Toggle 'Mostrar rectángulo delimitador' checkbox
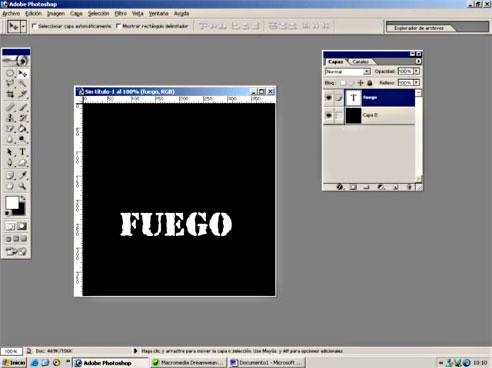The width and height of the screenshot is (492, 368). [118, 26]
